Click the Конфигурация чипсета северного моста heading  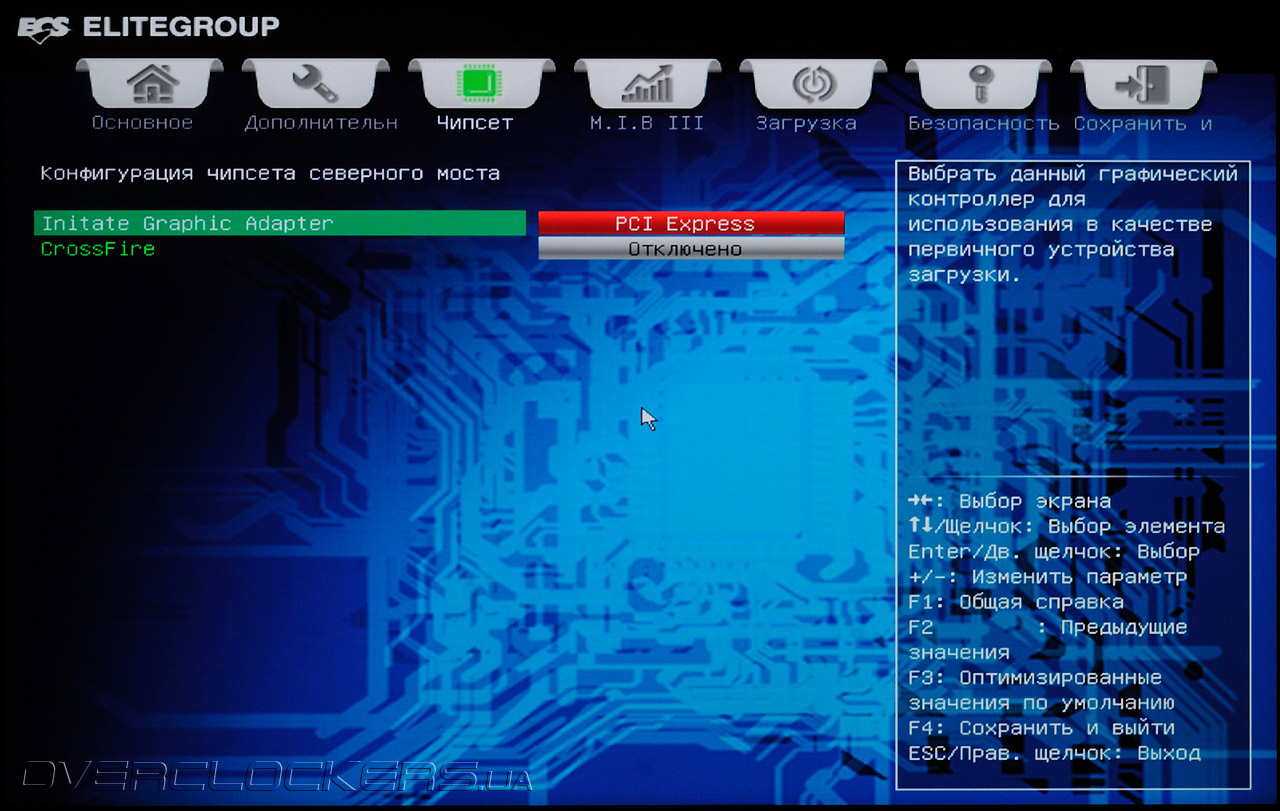(x=270, y=173)
